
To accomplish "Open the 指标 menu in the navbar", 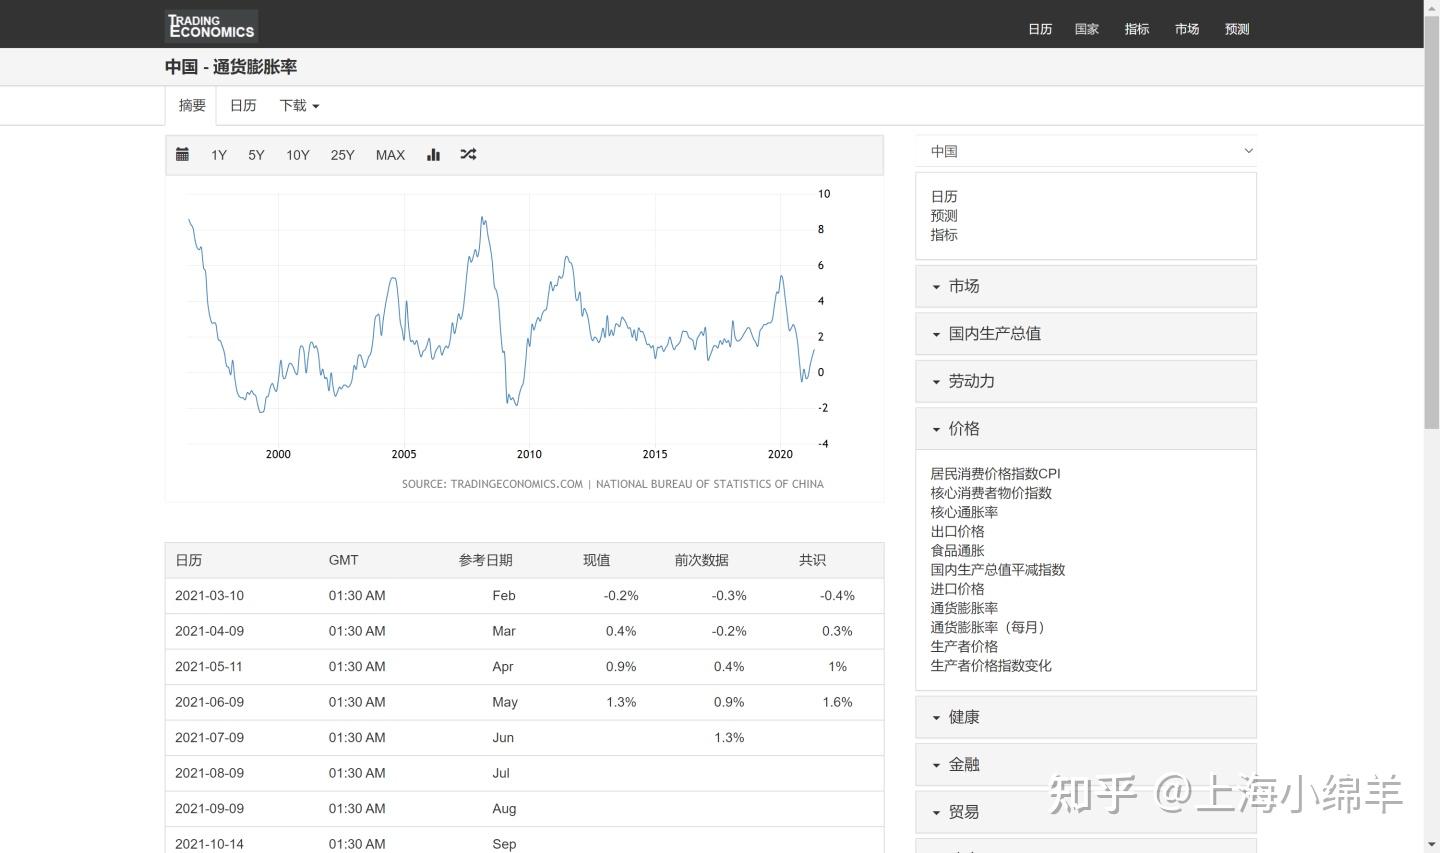I will 1136,29.
